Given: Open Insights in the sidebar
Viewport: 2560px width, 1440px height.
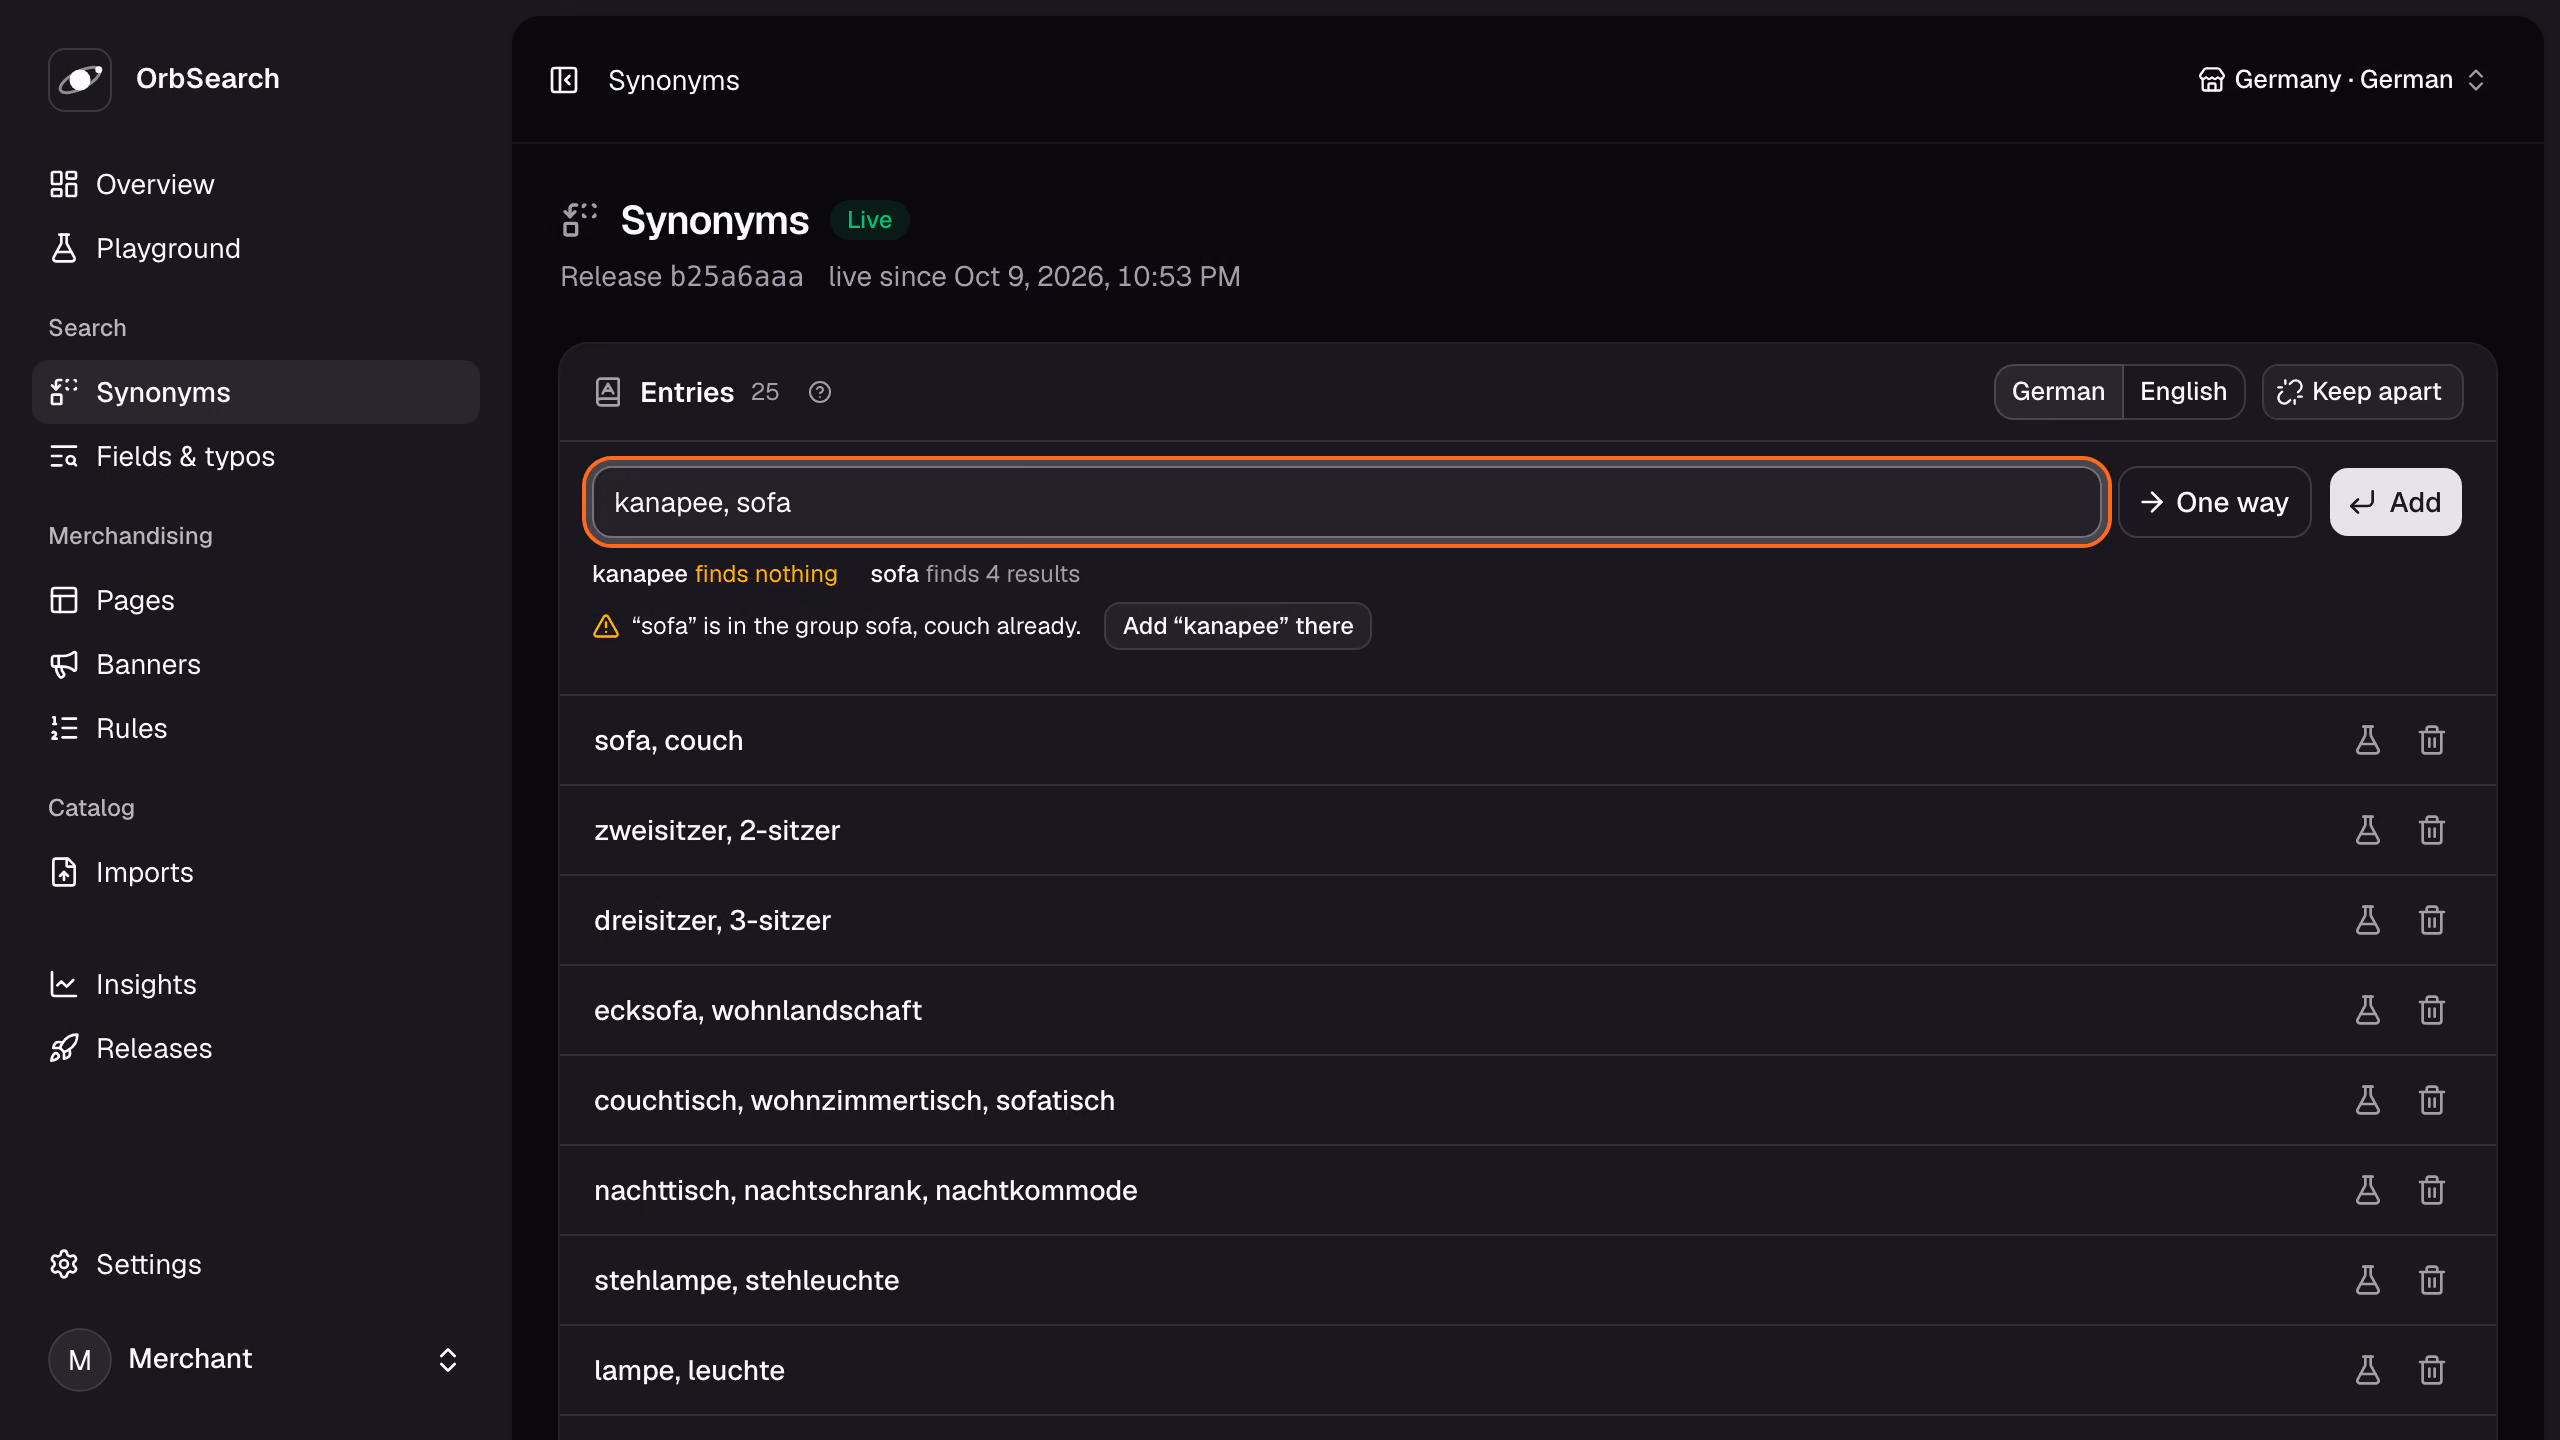Looking at the screenshot, I should (x=256, y=984).
